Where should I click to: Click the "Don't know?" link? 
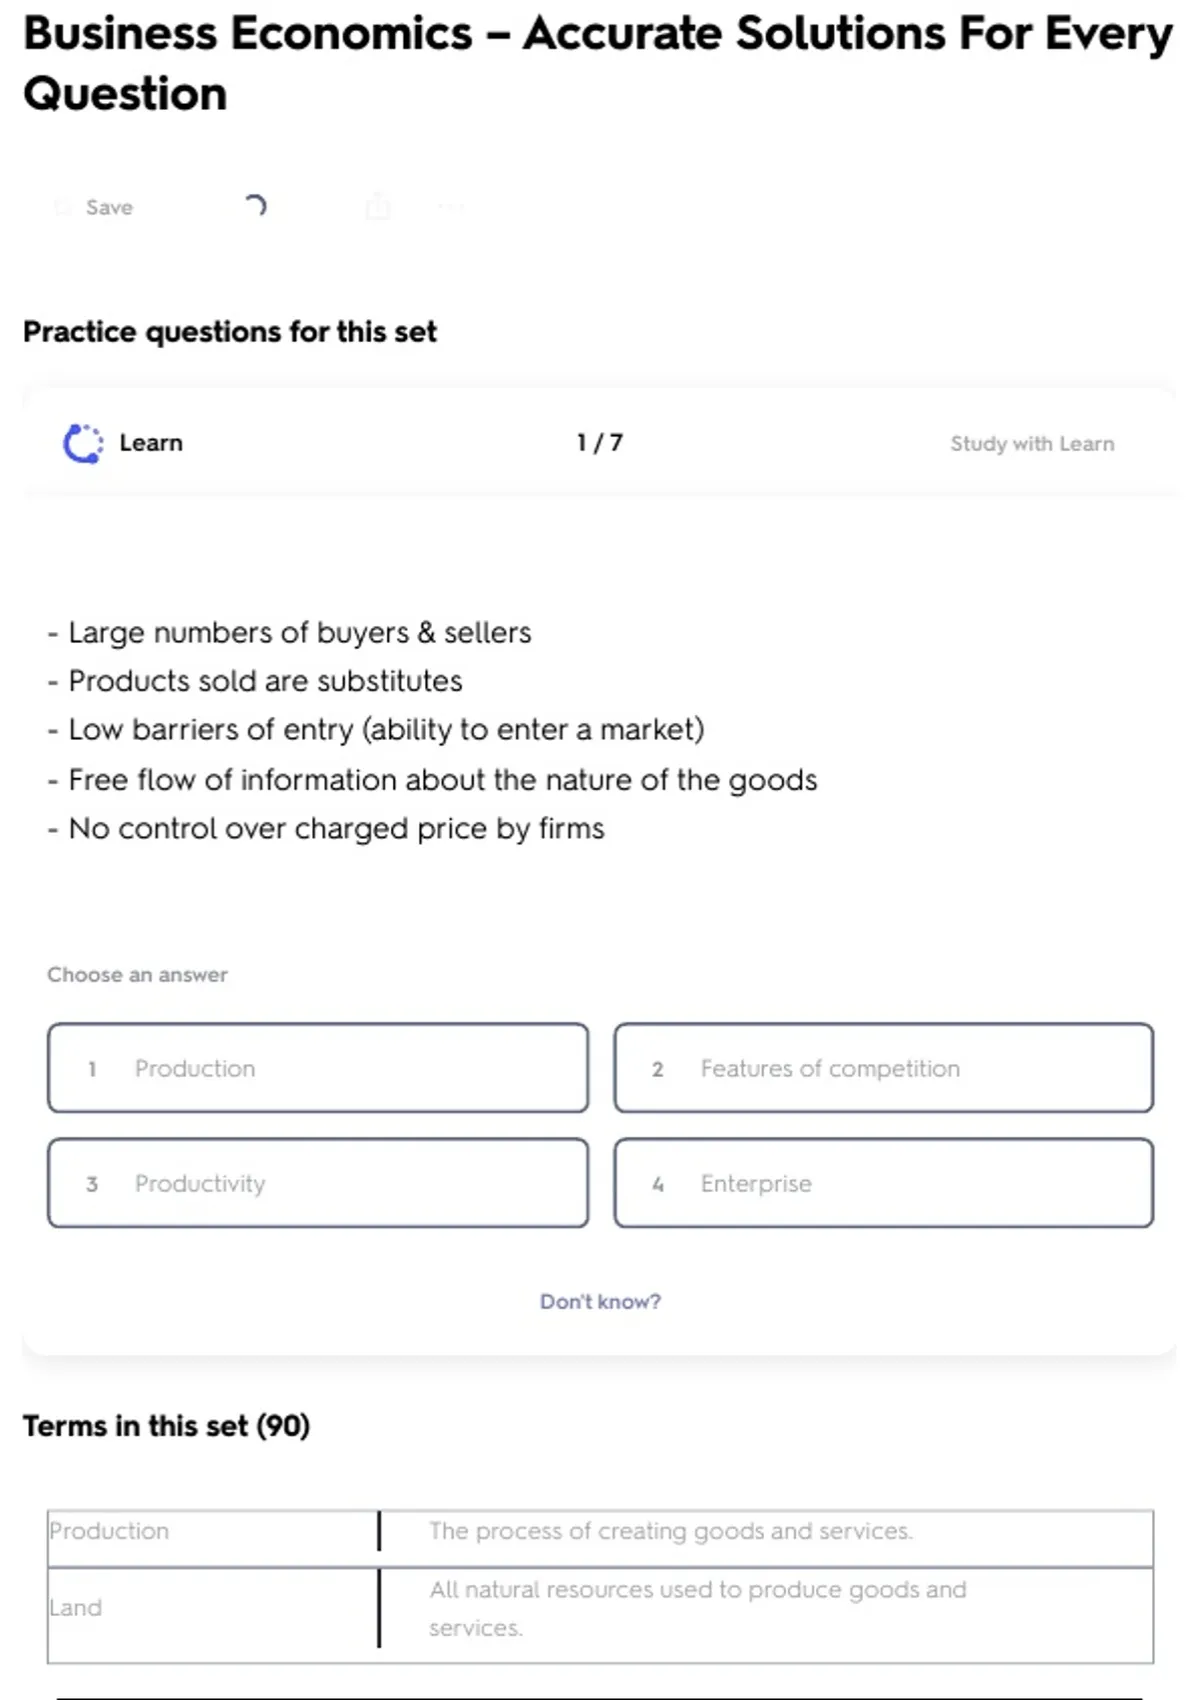(x=600, y=1301)
